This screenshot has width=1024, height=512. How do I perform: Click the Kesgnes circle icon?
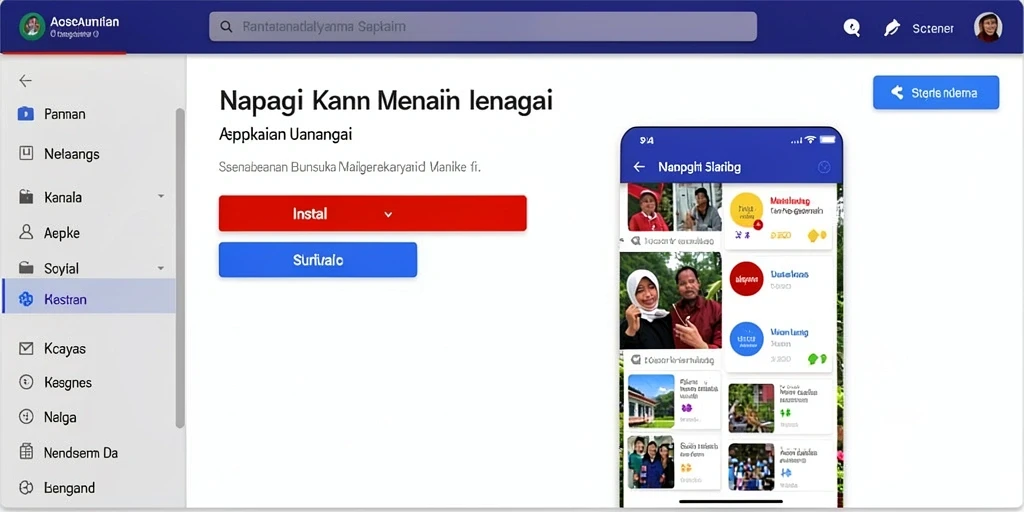click(26, 383)
